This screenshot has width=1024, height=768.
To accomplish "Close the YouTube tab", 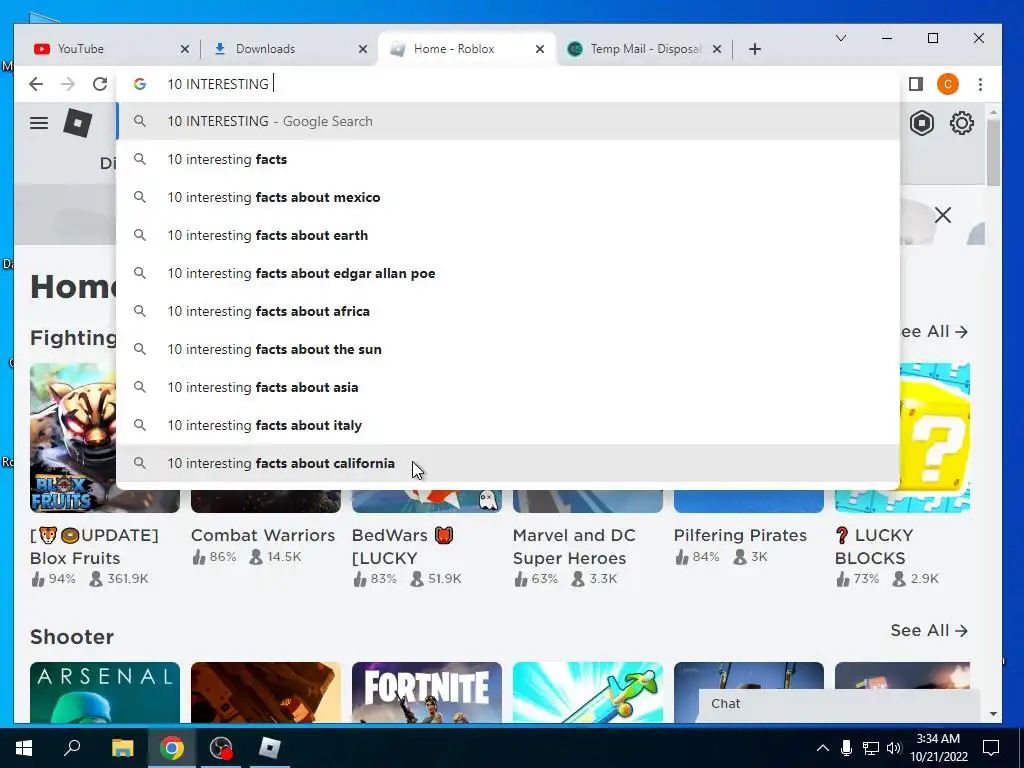I will (x=185, y=49).
